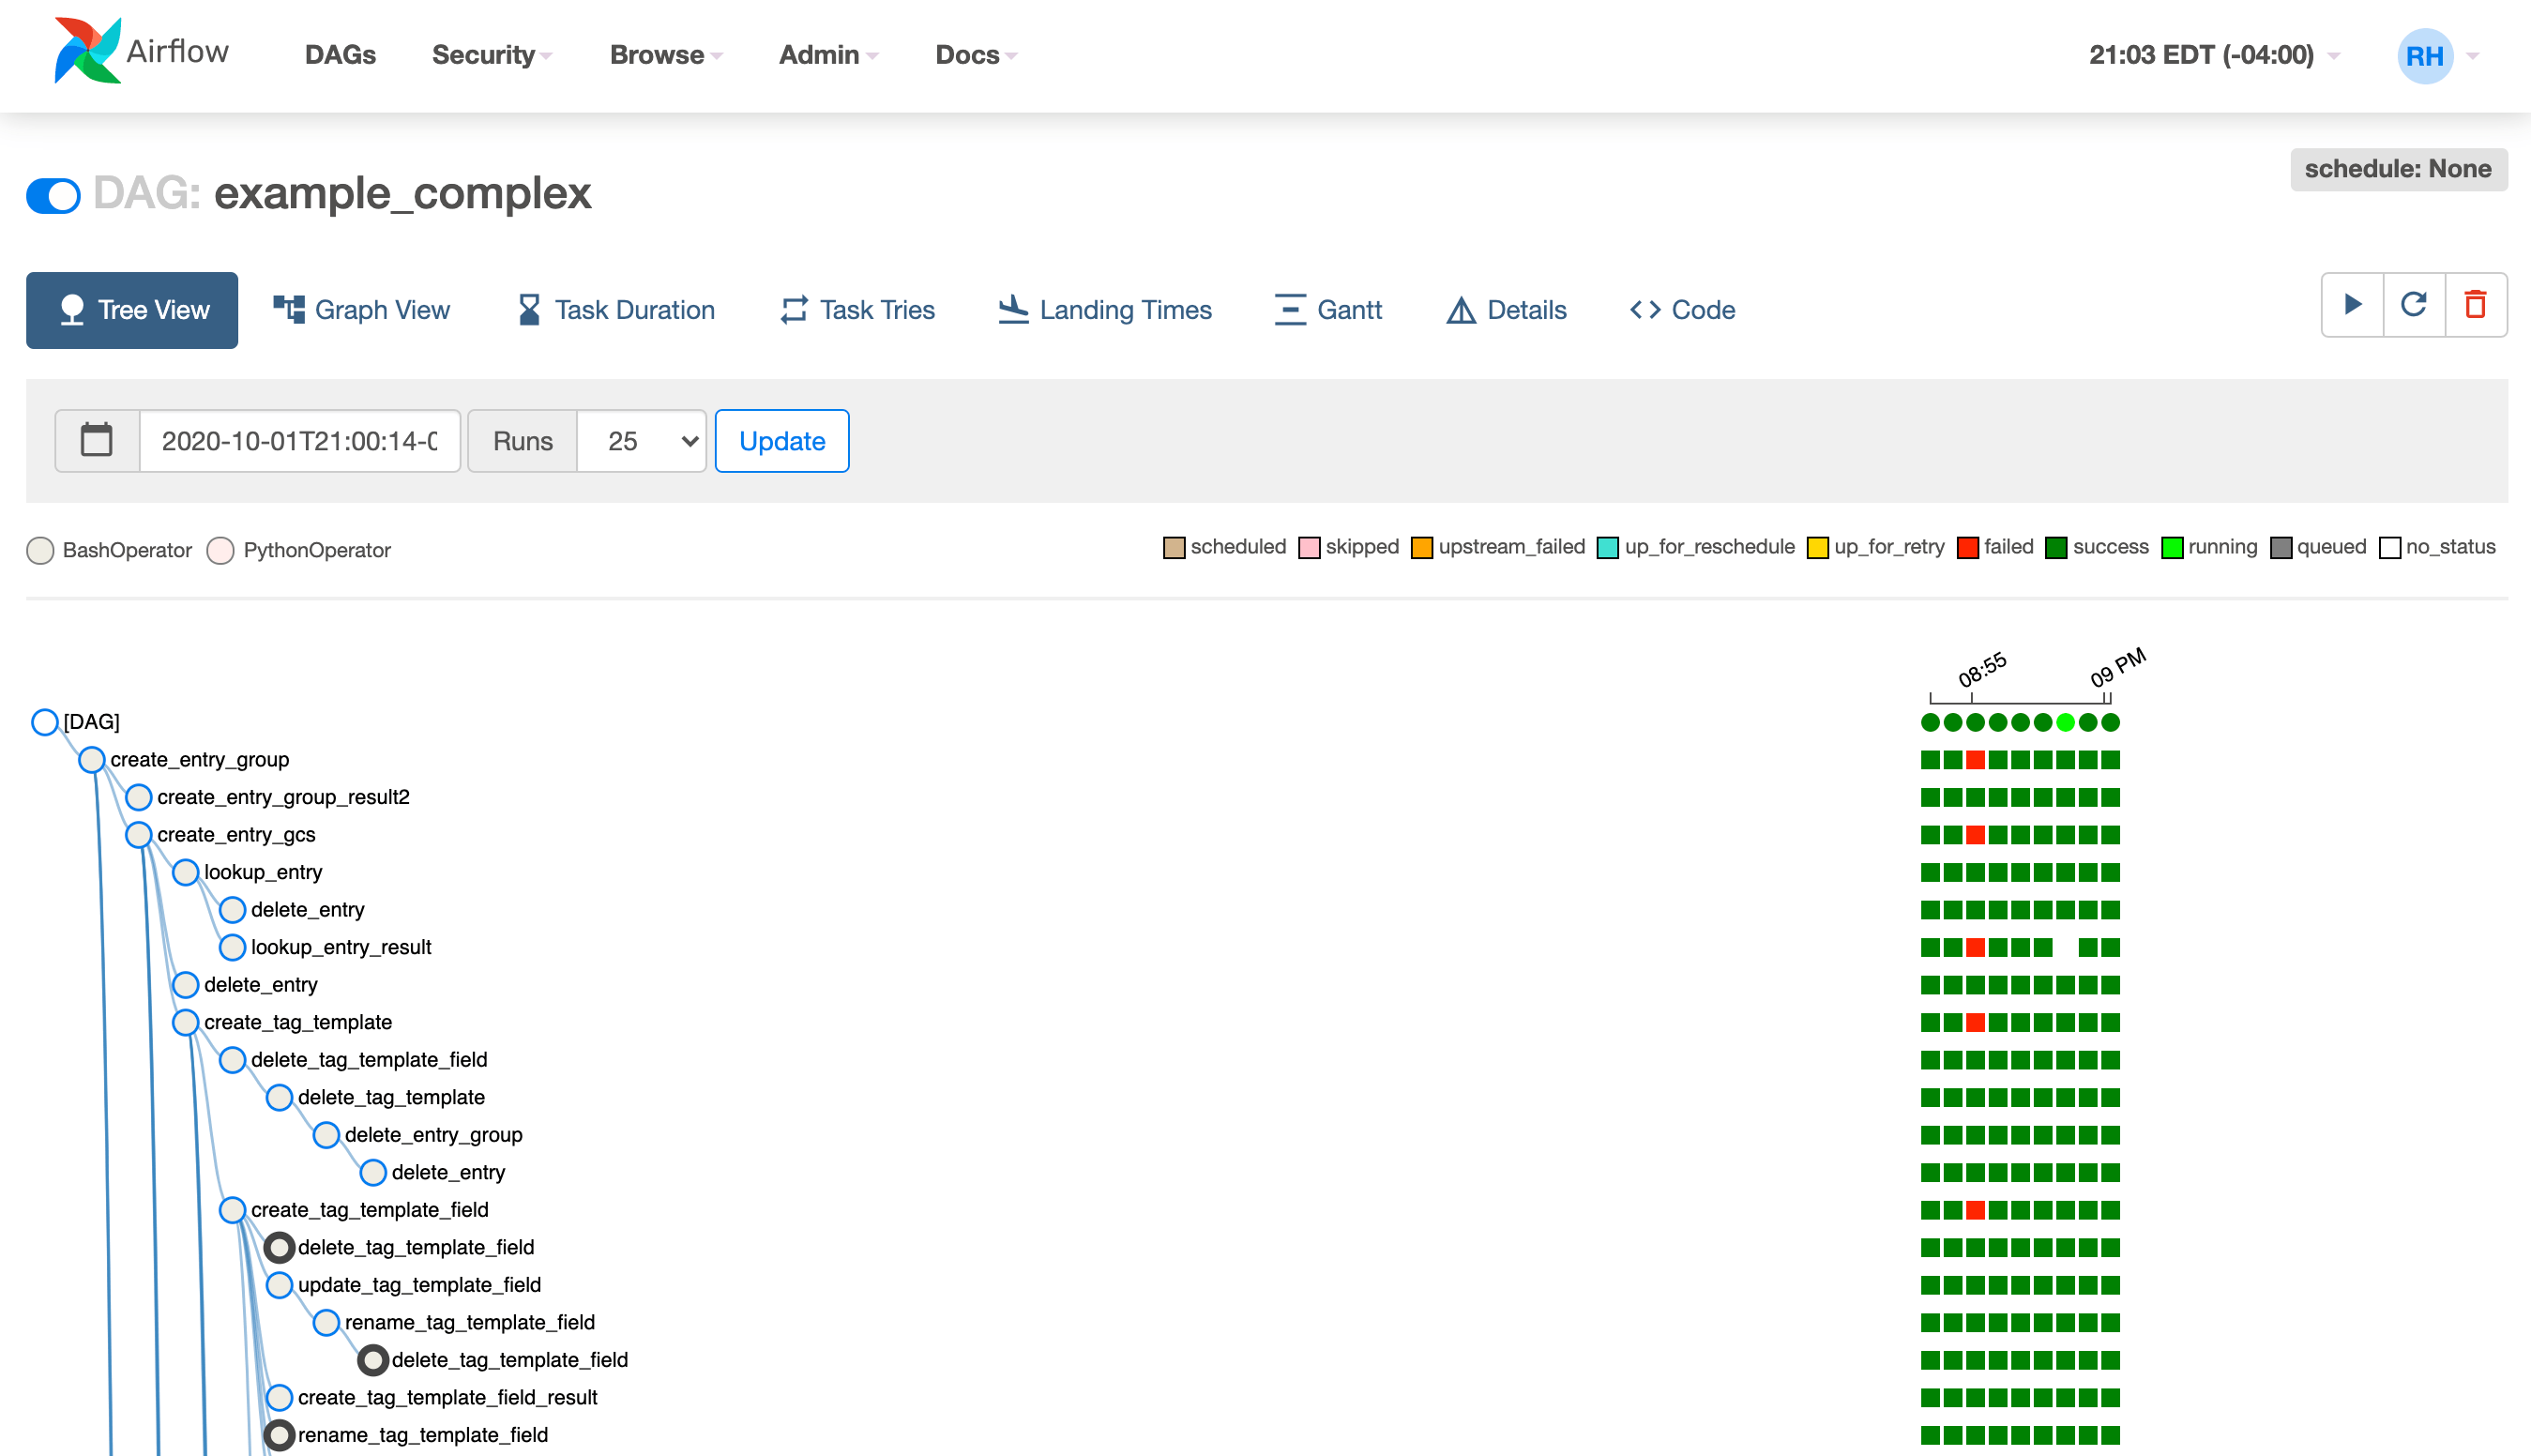The height and width of the screenshot is (1456, 2531).
Task: Pause the example_complex DAG with the blue toggle
Action: click(52, 196)
